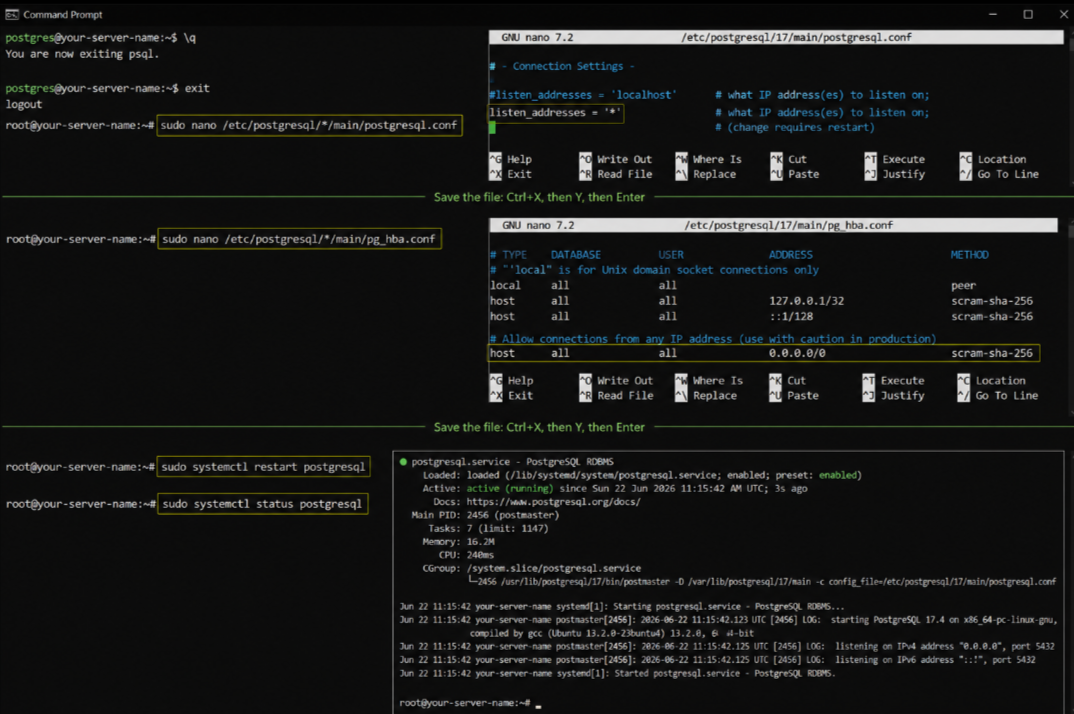Click the listen_addresses = '*' line
Screen dimensions: 1074x714
pyautogui.click(x=555, y=112)
